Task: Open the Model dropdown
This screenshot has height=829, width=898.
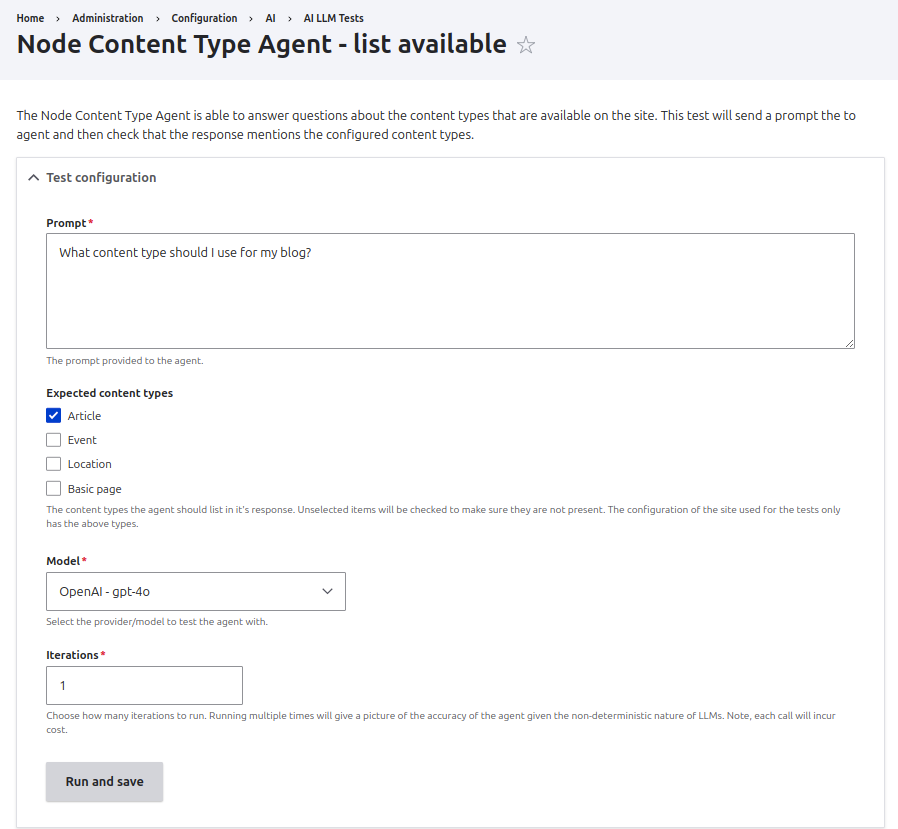Action: (195, 591)
